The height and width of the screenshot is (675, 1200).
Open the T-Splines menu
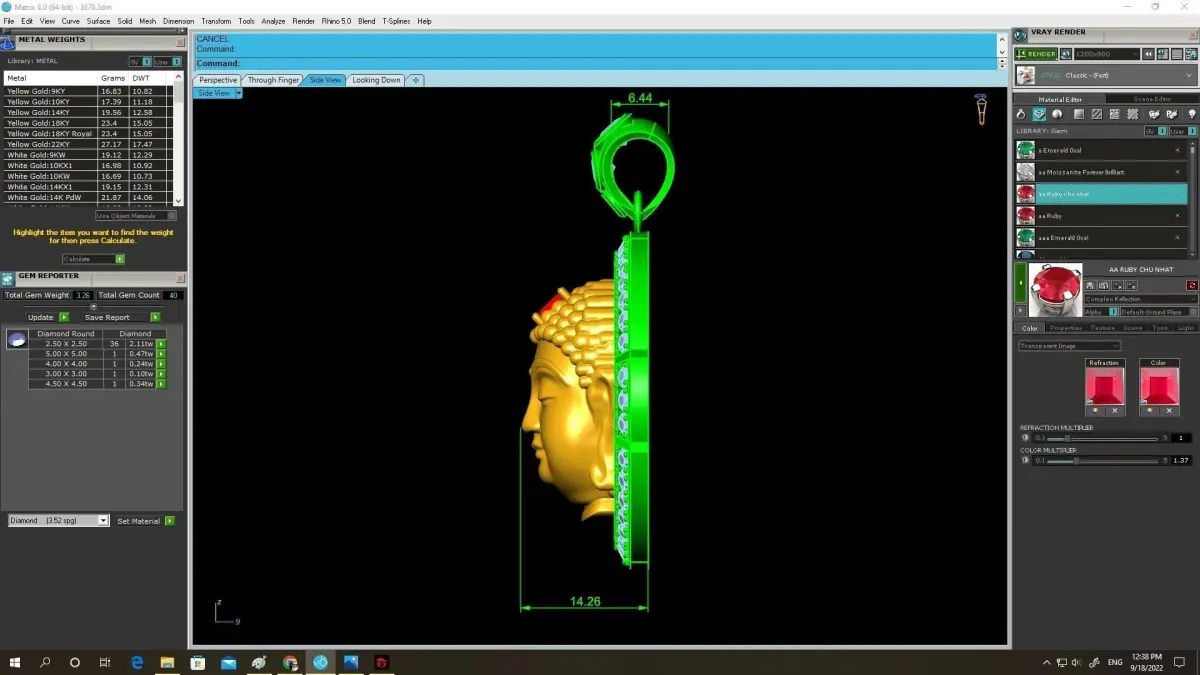point(396,21)
